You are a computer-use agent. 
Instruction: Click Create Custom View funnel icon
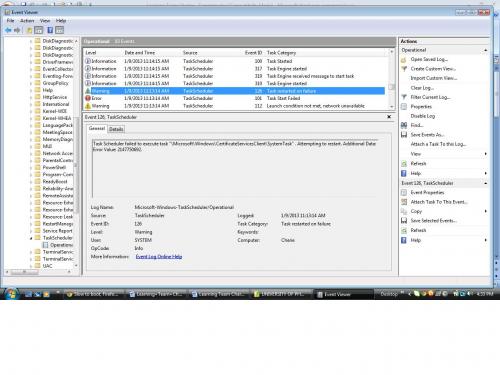click(x=404, y=69)
